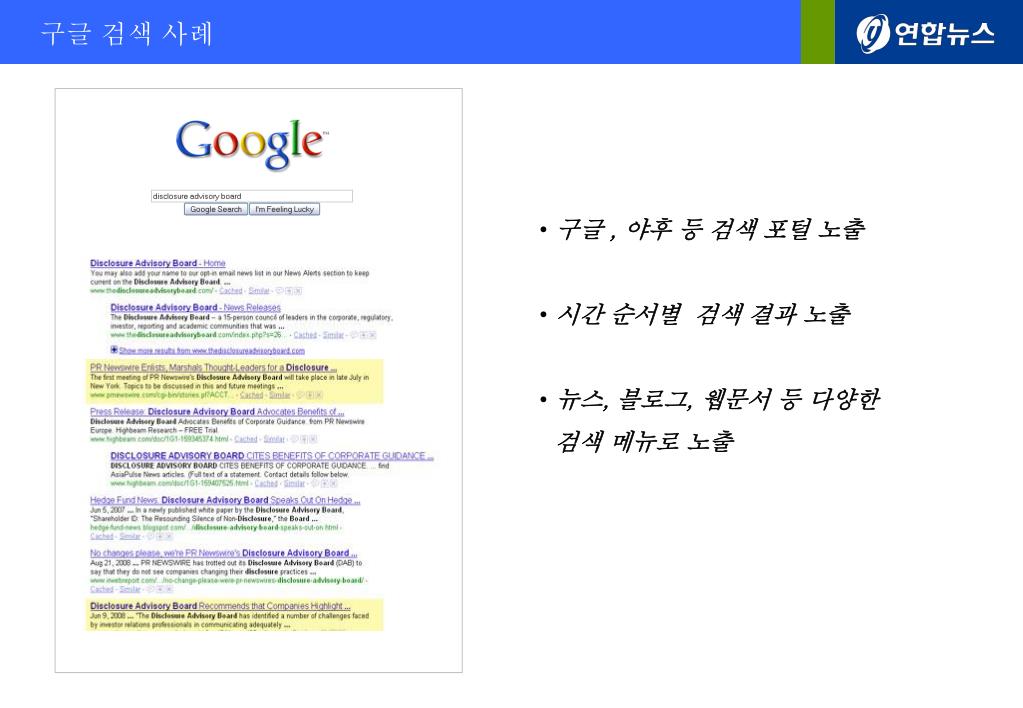Click bullet text '구글, 야후 등 검색 포털 노출'
1023x708 pixels.
(x=712, y=229)
